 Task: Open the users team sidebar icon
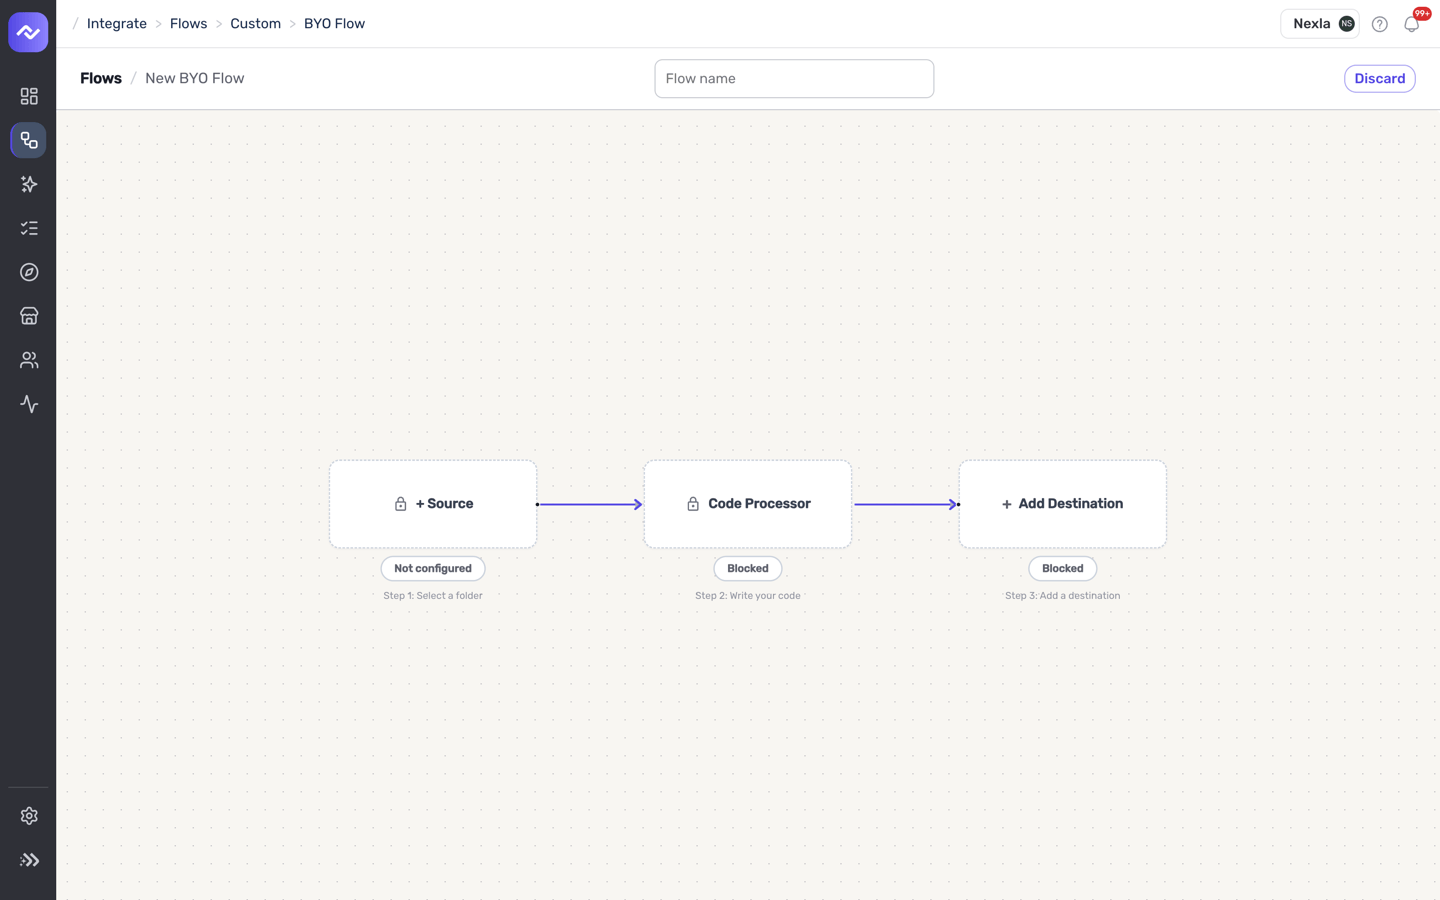pos(28,360)
